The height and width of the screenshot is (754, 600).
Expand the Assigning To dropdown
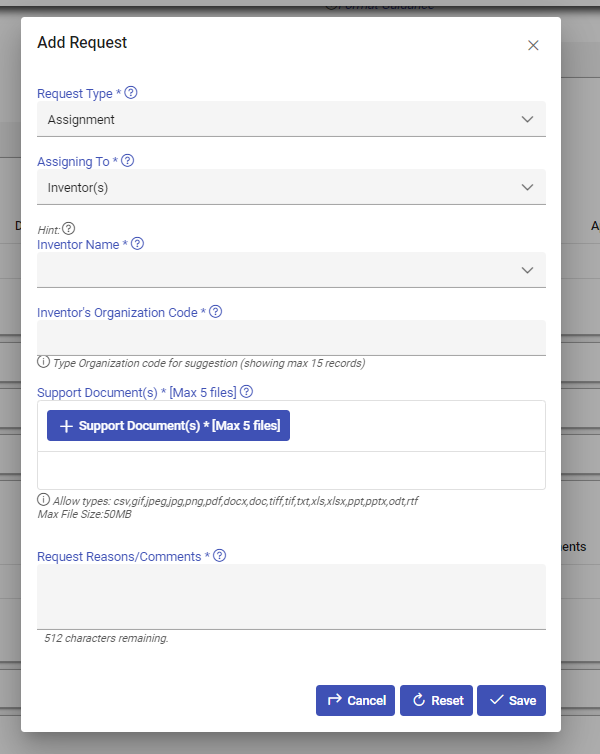(291, 187)
